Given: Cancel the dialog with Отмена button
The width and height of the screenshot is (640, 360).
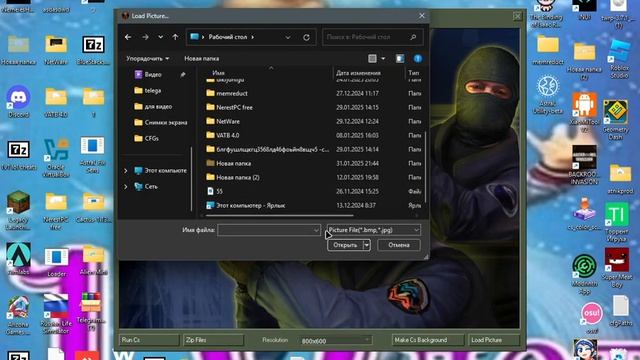Looking at the screenshot, I should coord(399,245).
